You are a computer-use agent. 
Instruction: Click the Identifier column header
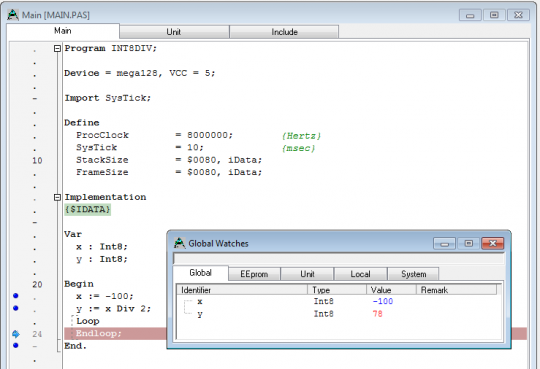tap(242, 290)
